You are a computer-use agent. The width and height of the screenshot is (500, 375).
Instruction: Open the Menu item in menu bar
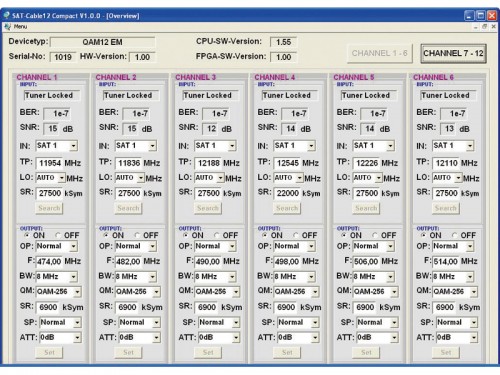20,26
